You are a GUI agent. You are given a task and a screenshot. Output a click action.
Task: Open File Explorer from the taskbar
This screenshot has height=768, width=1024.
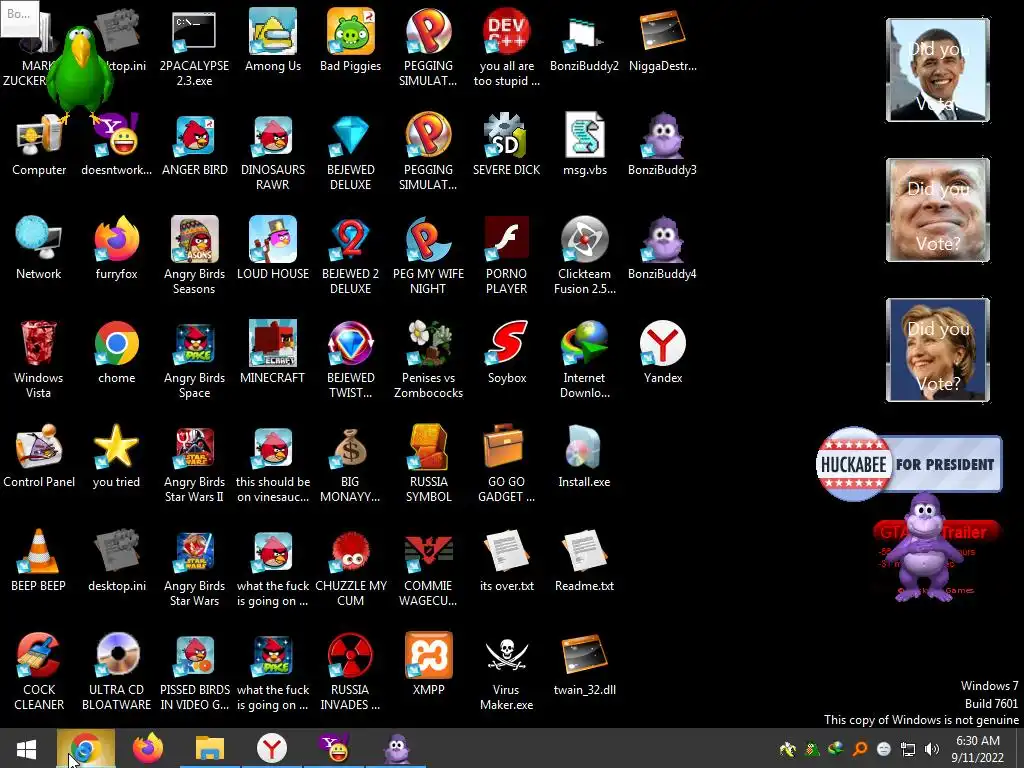[x=210, y=749]
